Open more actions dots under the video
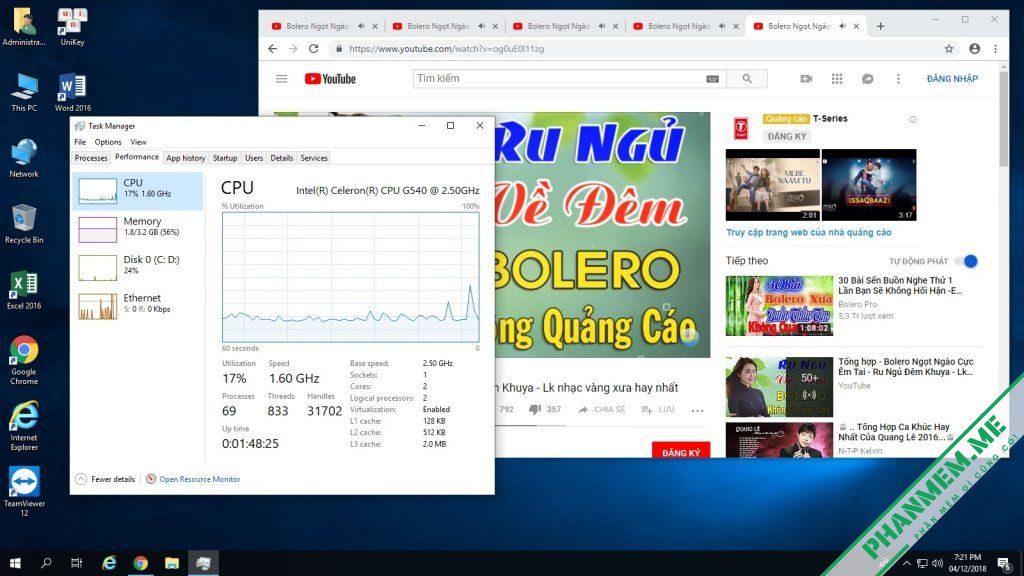Screen dimensions: 1024x576 pos(697,410)
